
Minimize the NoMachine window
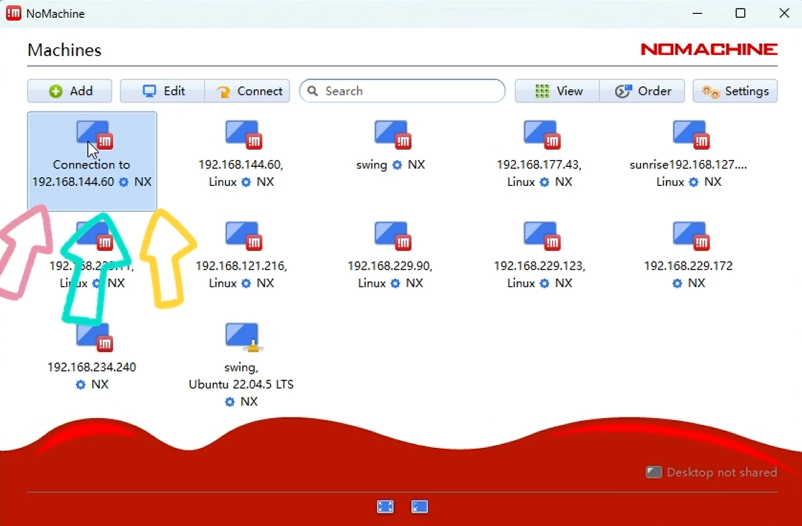click(697, 13)
